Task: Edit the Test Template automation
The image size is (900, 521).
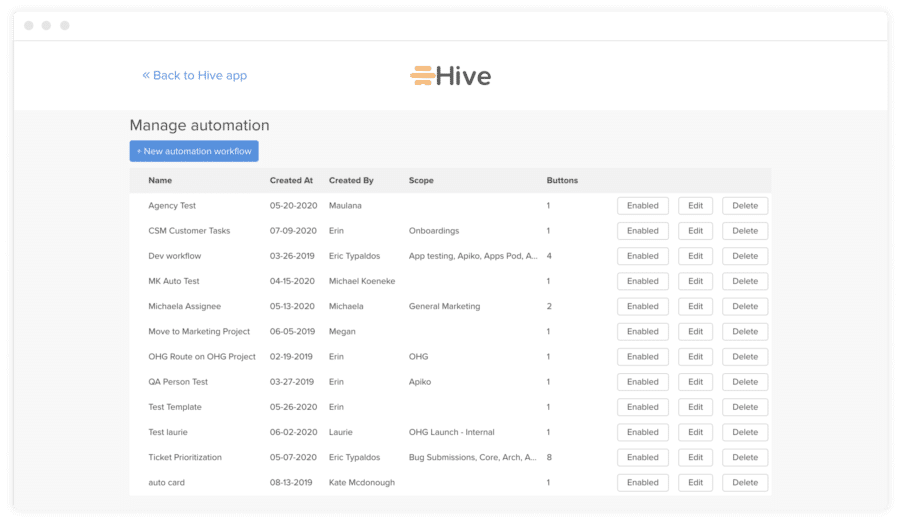Action: pos(695,407)
